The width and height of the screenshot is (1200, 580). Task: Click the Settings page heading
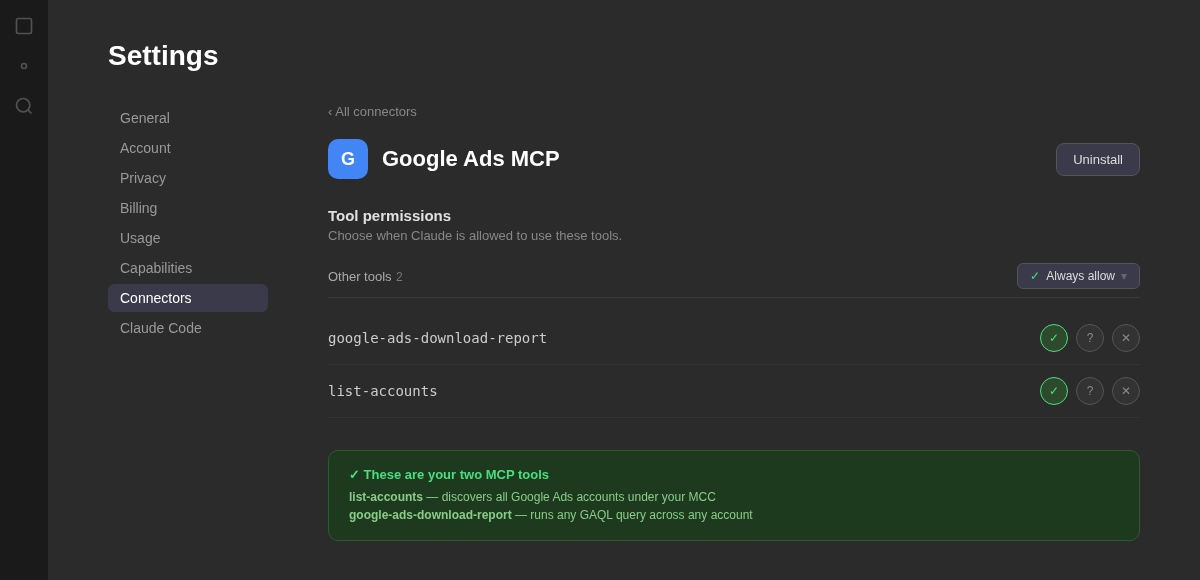coord(163,56)
